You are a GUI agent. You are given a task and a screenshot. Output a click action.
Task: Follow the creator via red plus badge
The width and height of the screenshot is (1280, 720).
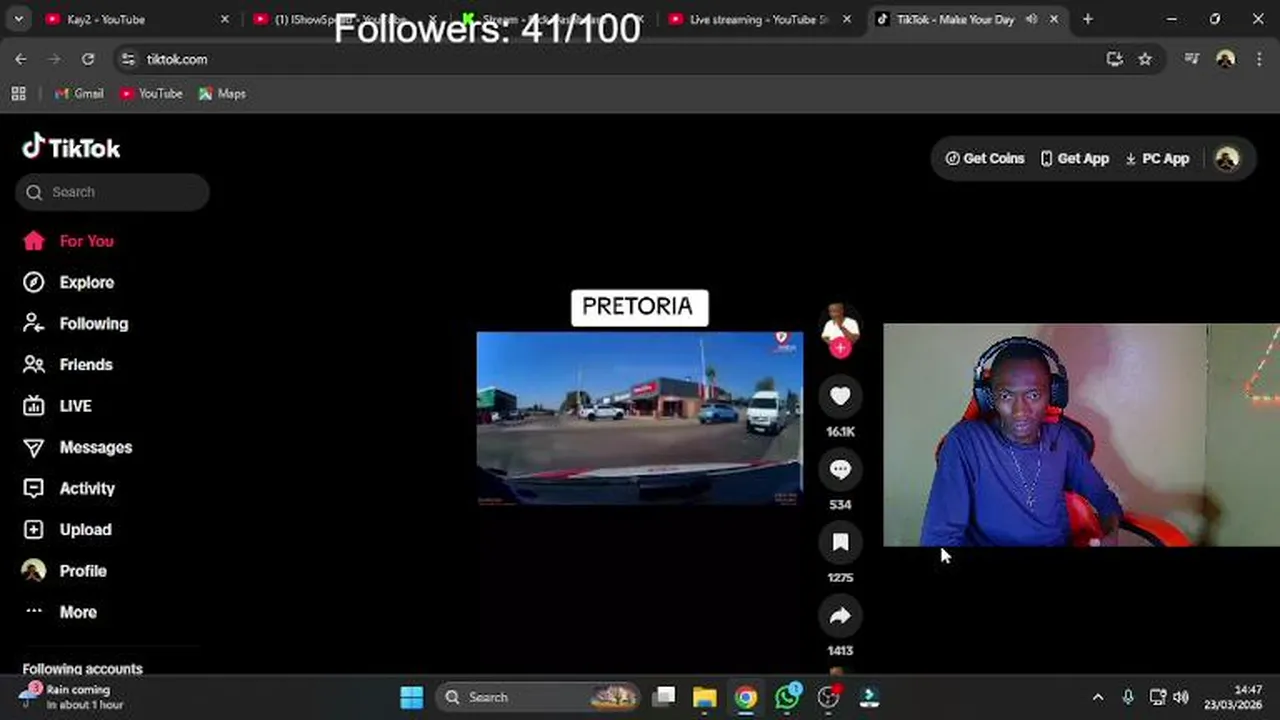(x=840, y=348)
